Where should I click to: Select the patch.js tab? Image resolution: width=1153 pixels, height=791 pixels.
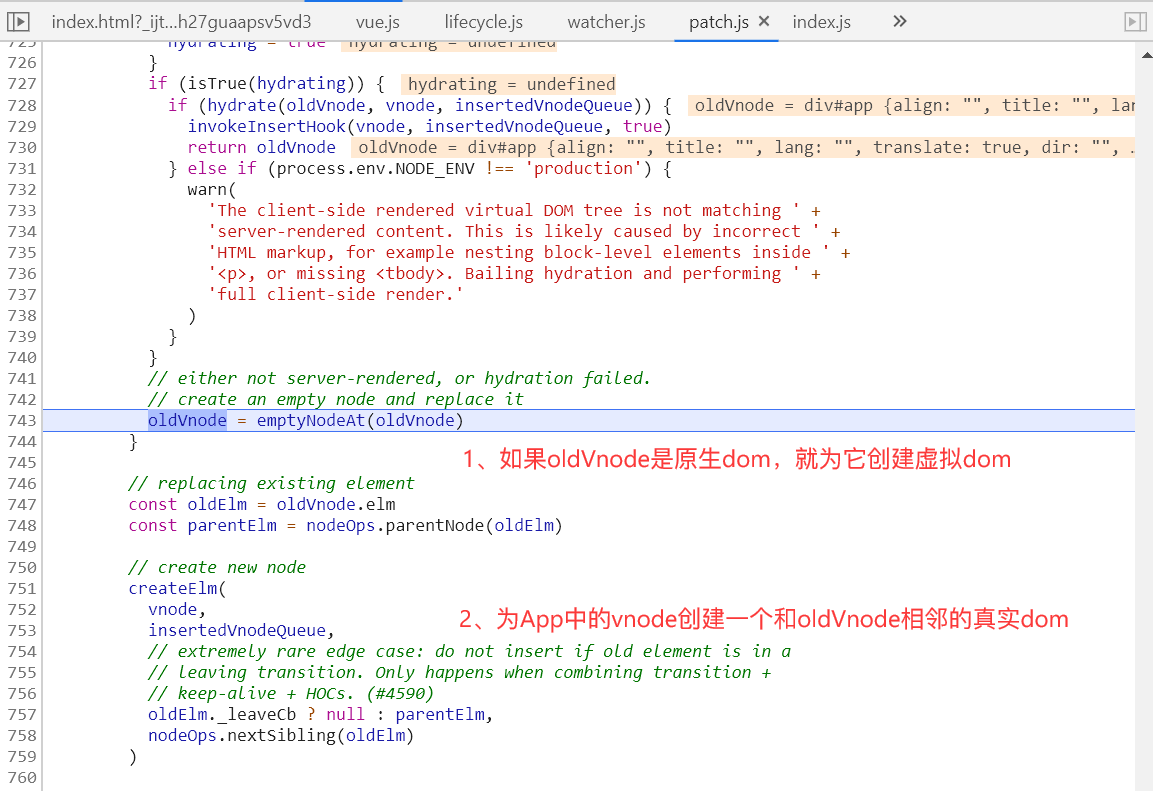coord(718,22)
